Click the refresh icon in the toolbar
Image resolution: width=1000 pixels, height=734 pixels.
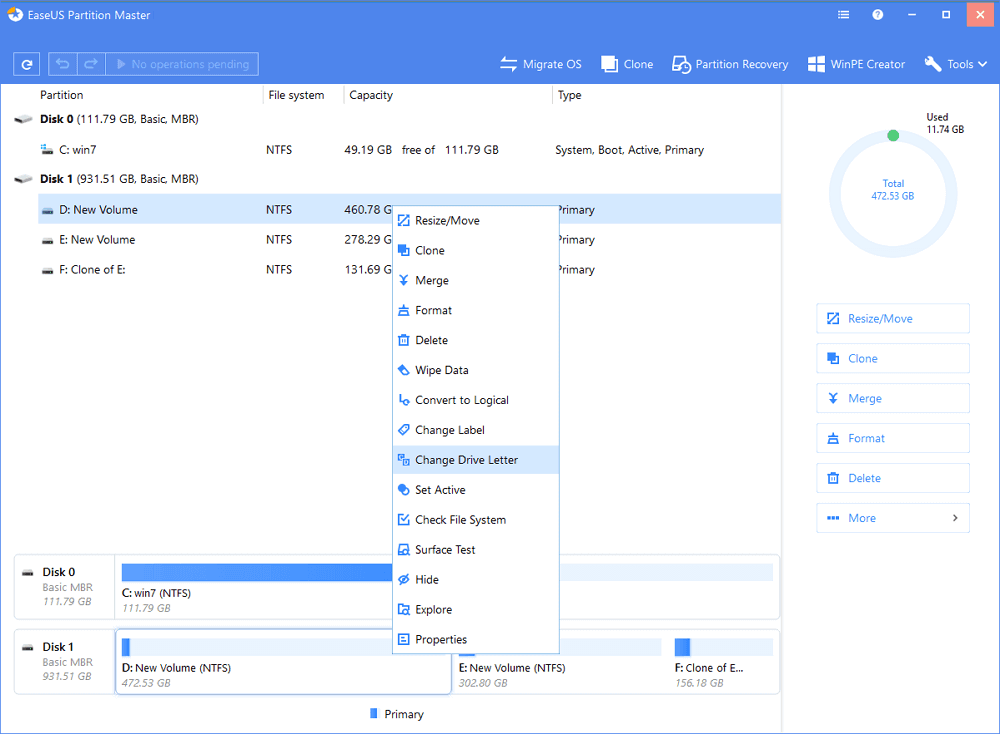coord(26,64)
